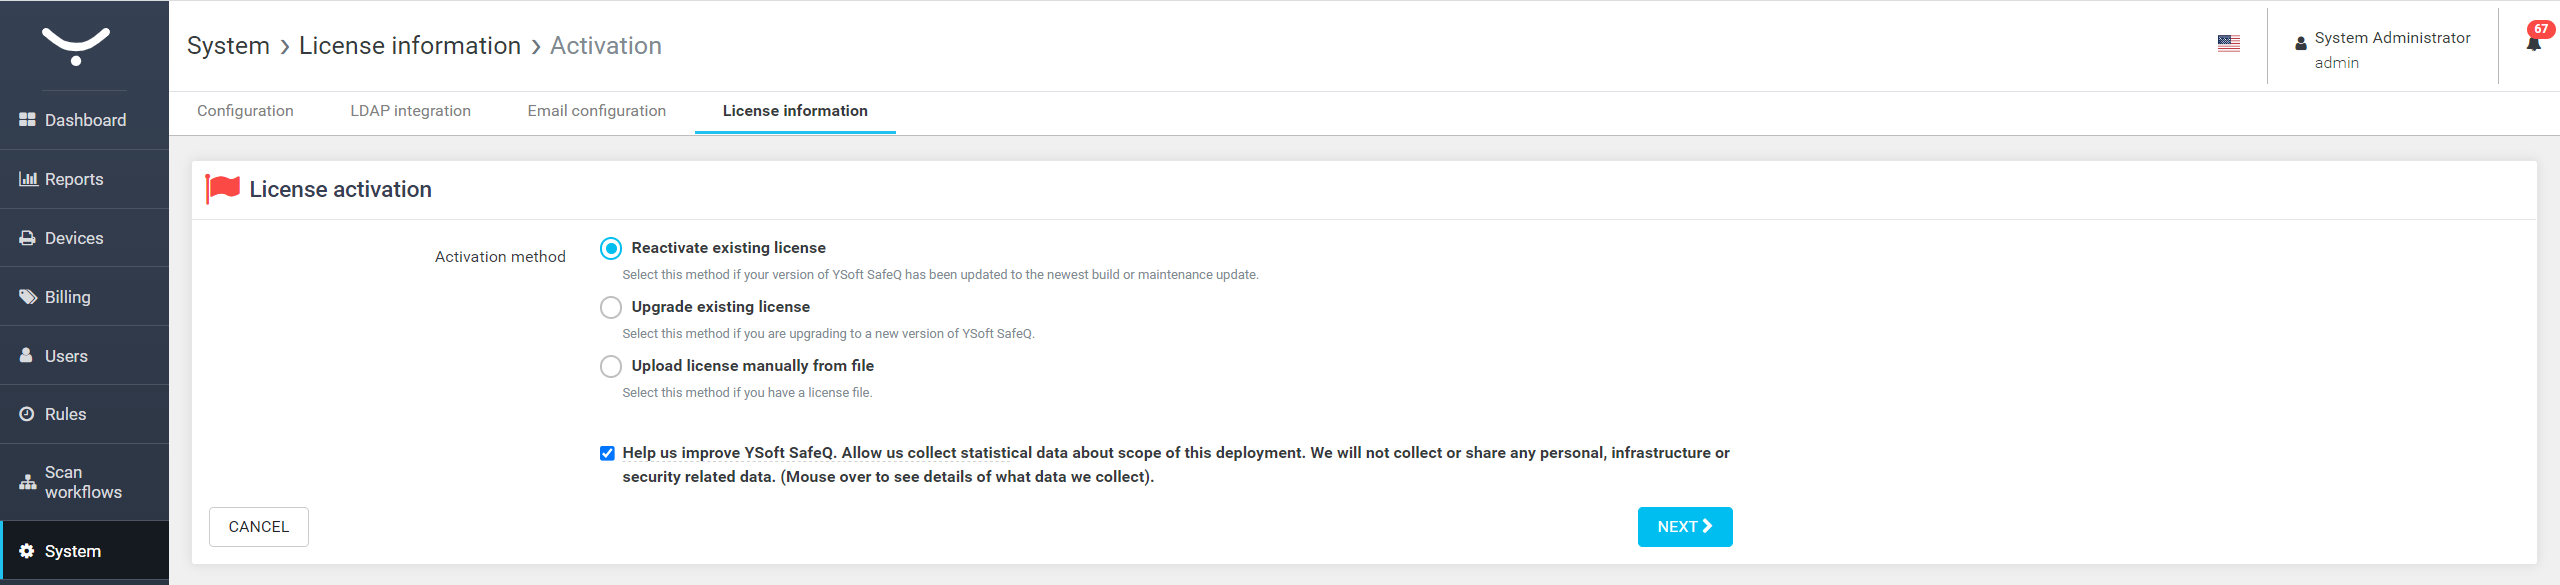
Task: Choose Upload license manually from file
Action: coord(611,366)
